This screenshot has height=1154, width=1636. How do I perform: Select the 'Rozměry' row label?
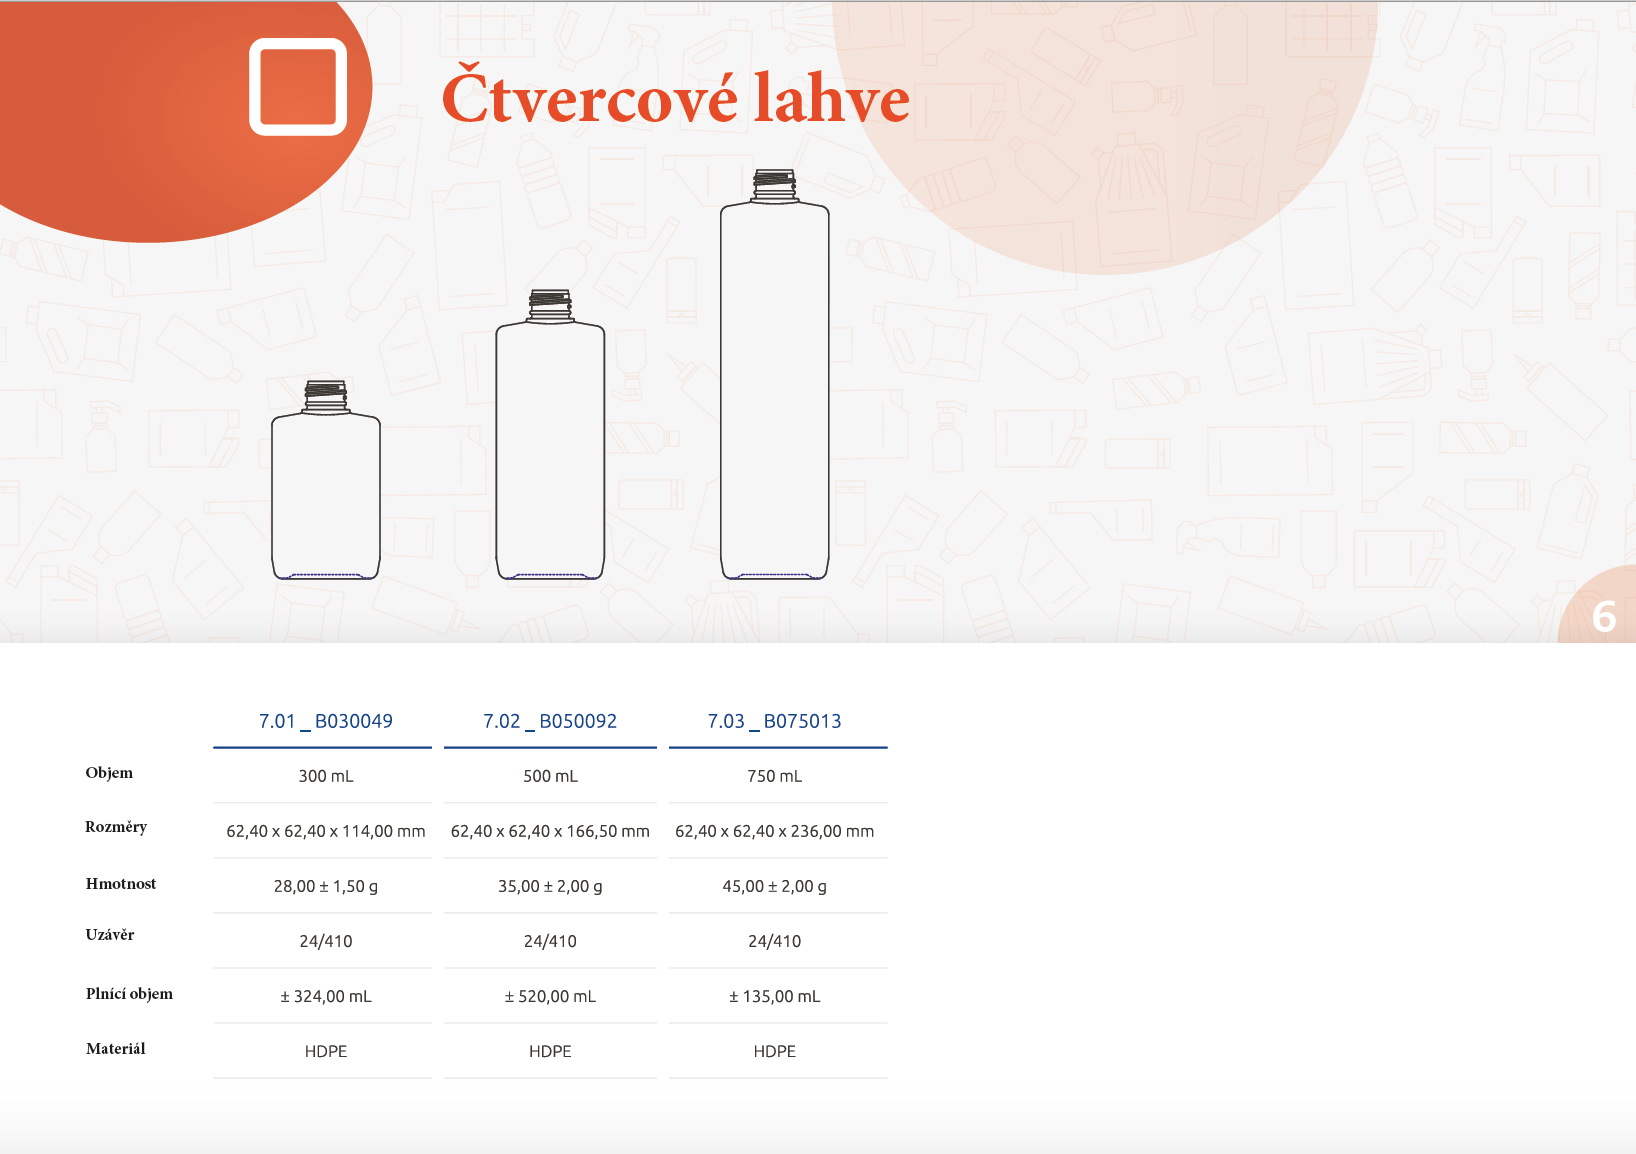(116, 827)
